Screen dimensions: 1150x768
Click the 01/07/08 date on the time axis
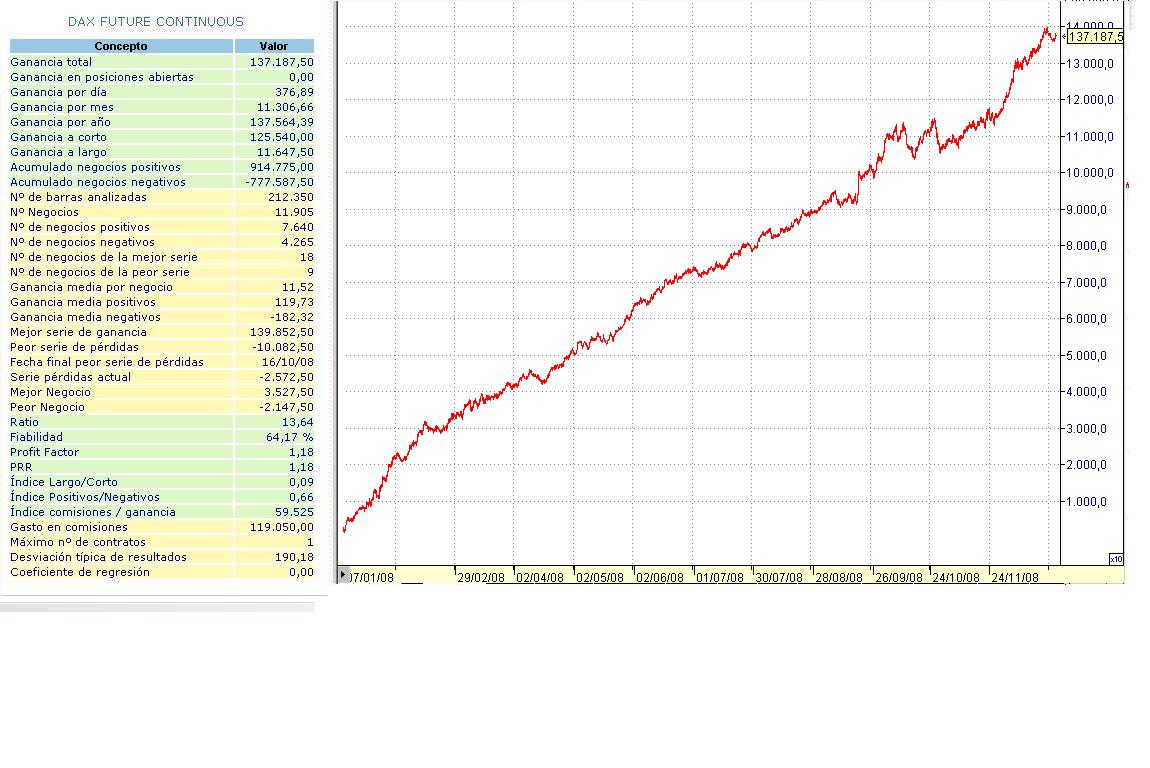(x=719, y=577)
